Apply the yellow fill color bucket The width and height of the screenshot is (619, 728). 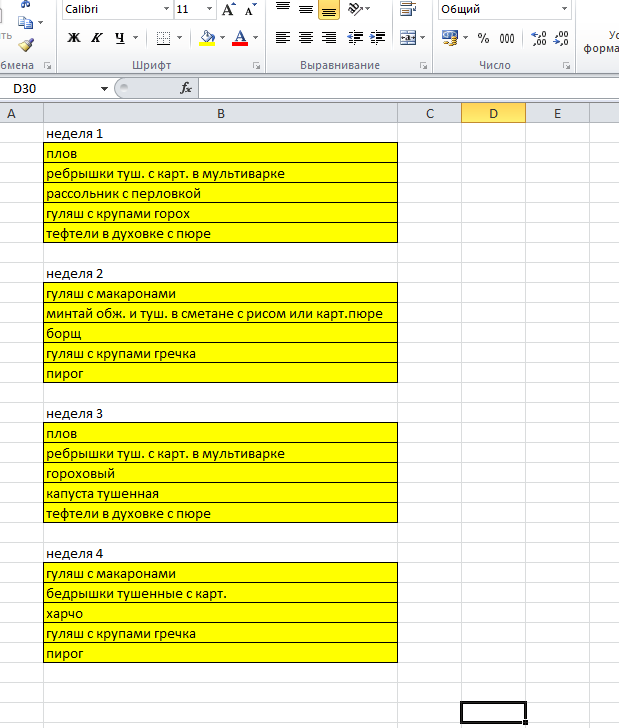coord(207,38)
